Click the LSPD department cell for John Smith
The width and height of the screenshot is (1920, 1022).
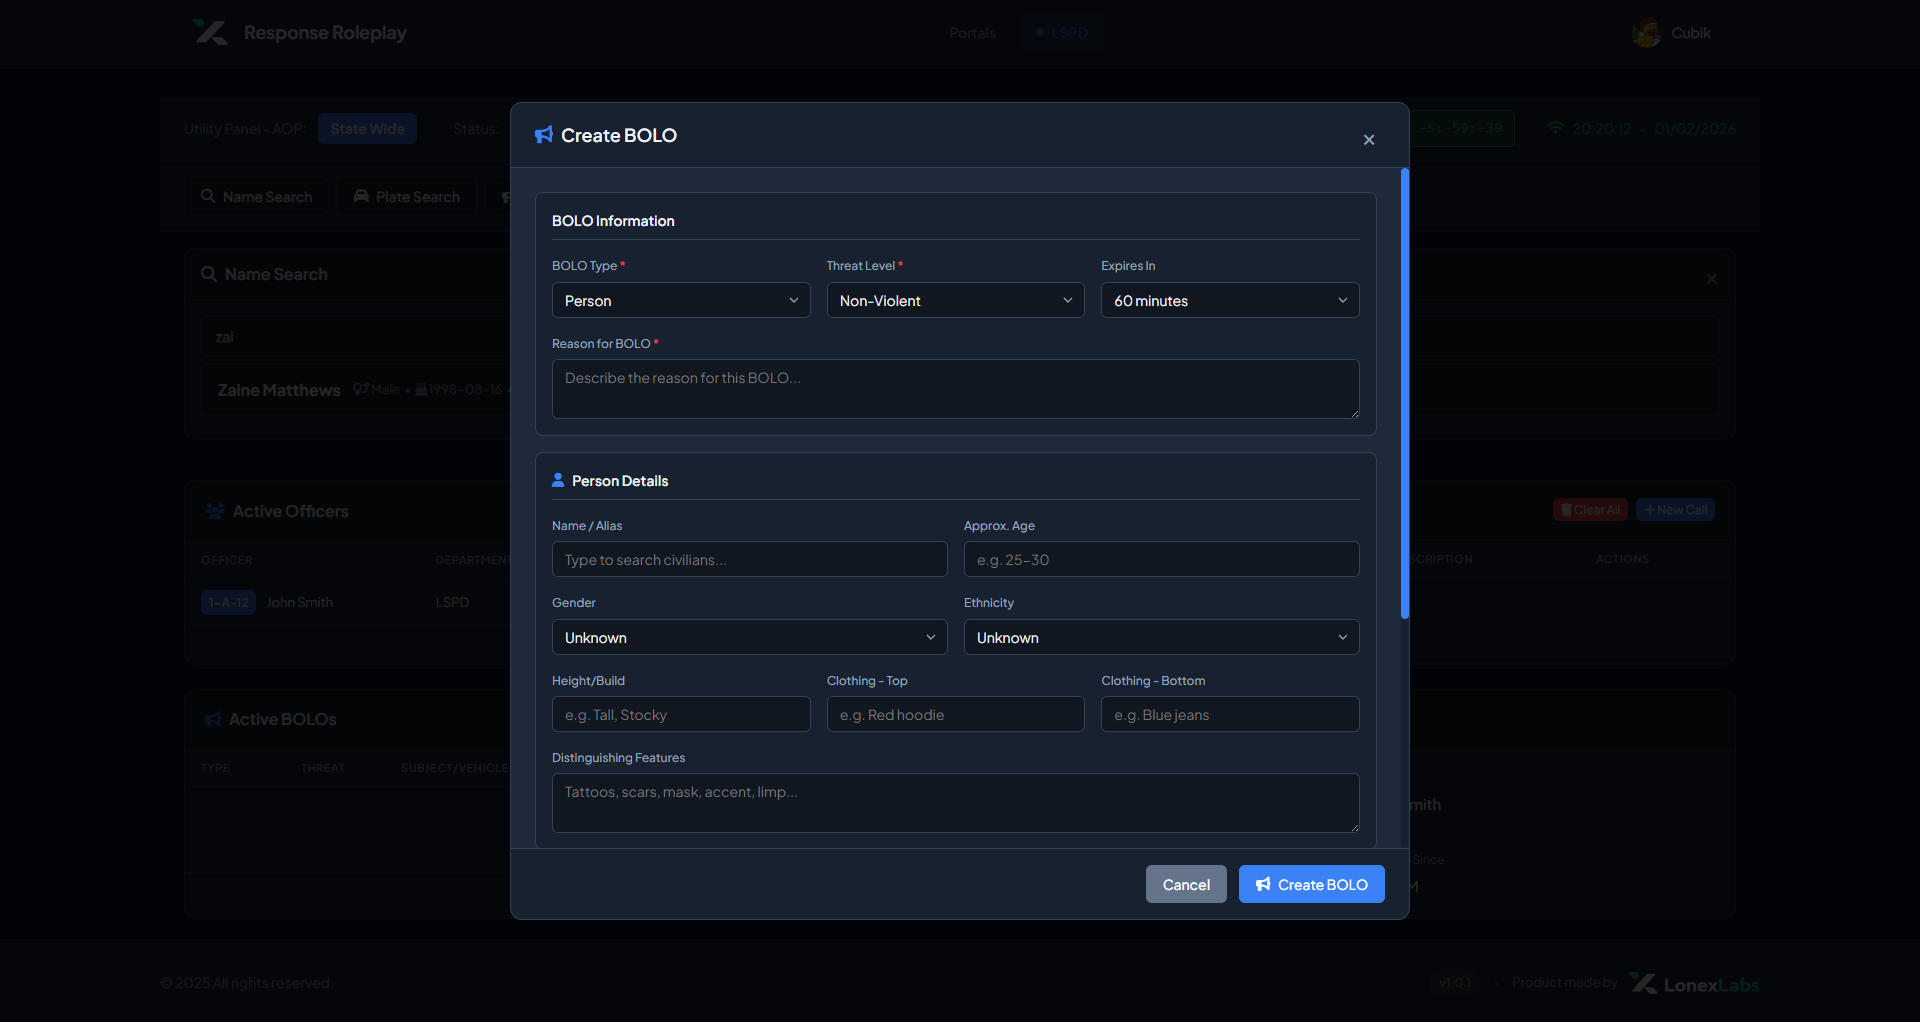pos(452,602)
